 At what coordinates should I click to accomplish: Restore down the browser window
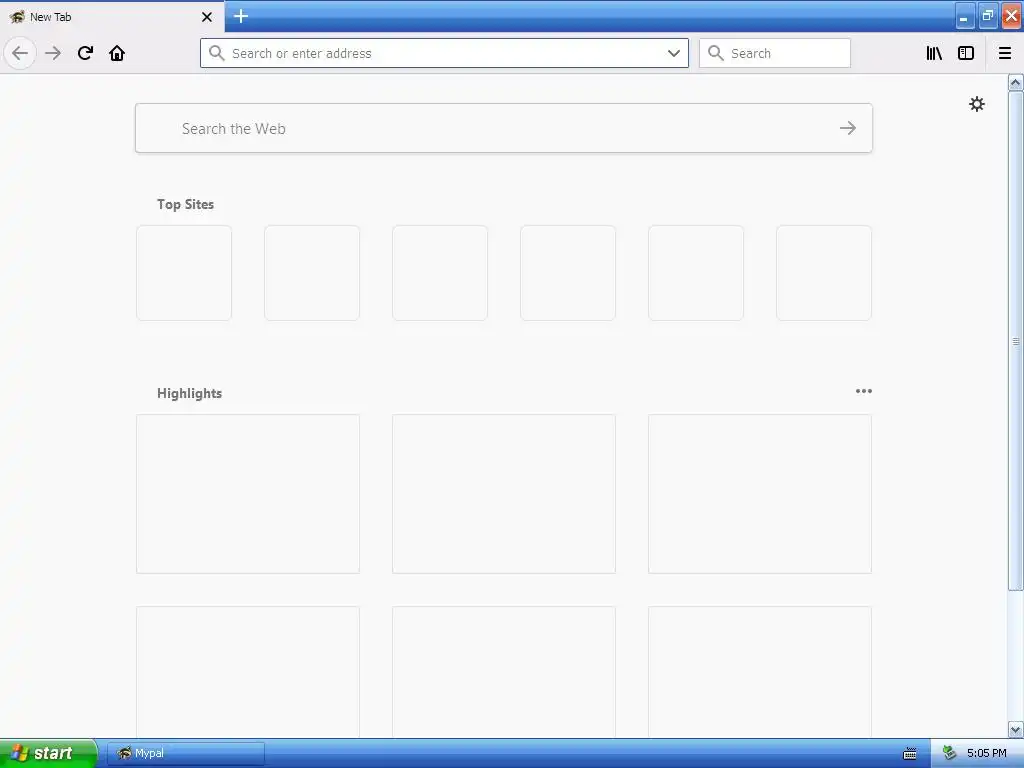point(987,16)
